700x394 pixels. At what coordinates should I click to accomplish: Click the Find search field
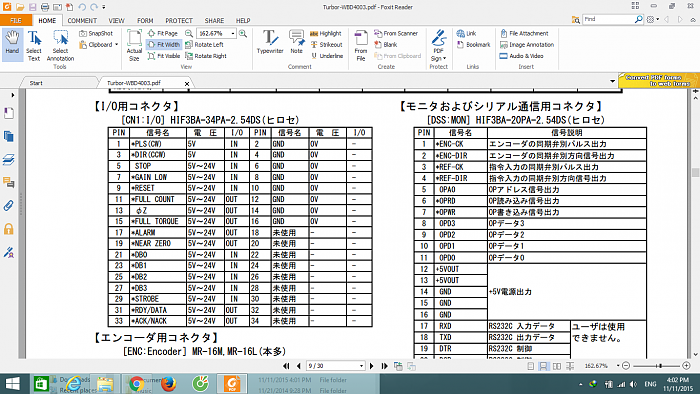coord(608,20)
